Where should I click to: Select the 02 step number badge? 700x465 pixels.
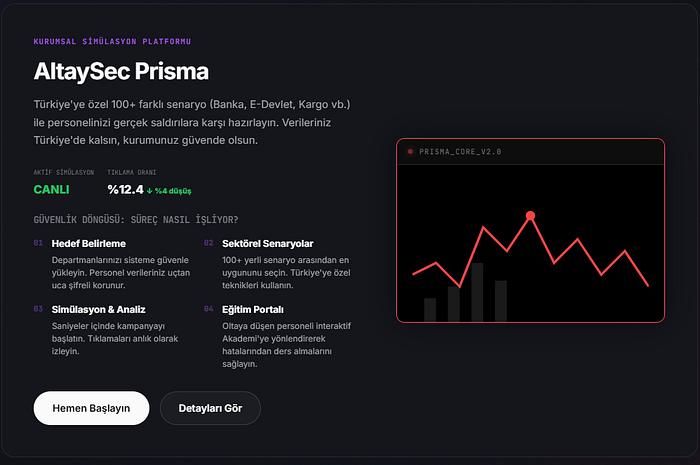208,243
